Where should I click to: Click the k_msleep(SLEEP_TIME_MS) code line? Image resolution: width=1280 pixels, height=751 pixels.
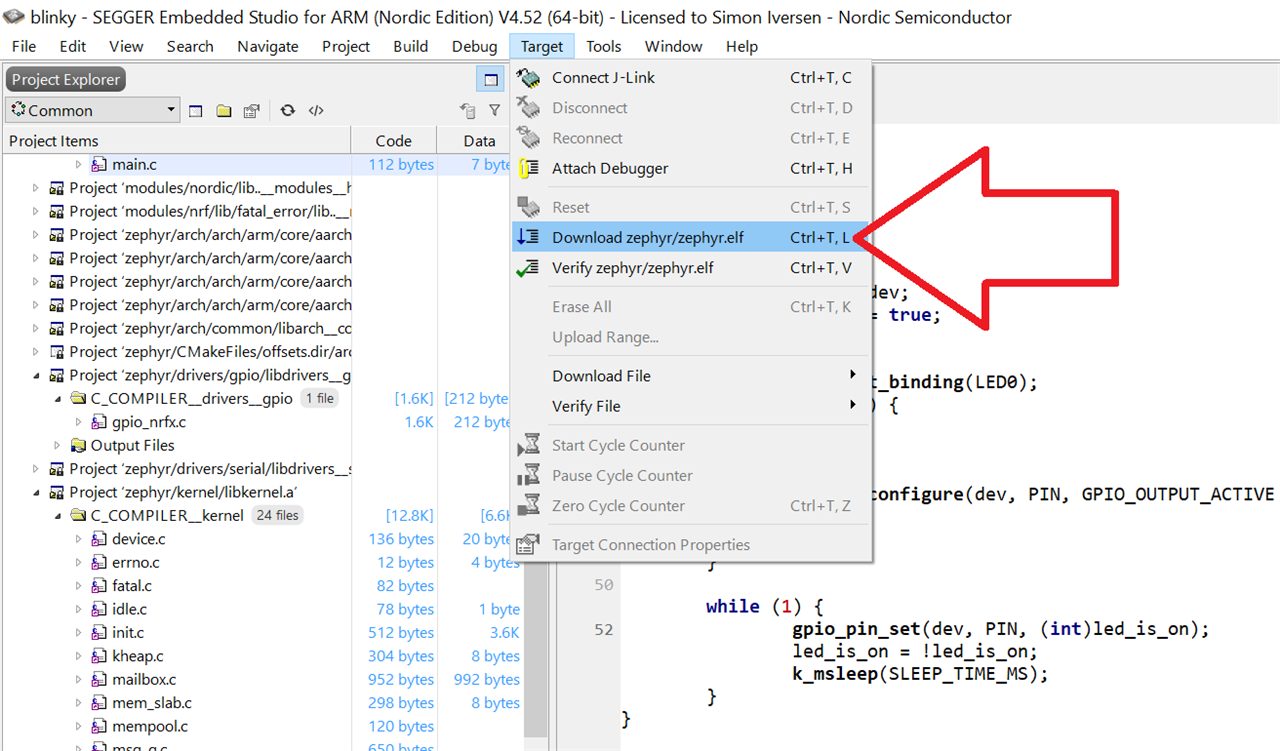click(x=921, y=674)
